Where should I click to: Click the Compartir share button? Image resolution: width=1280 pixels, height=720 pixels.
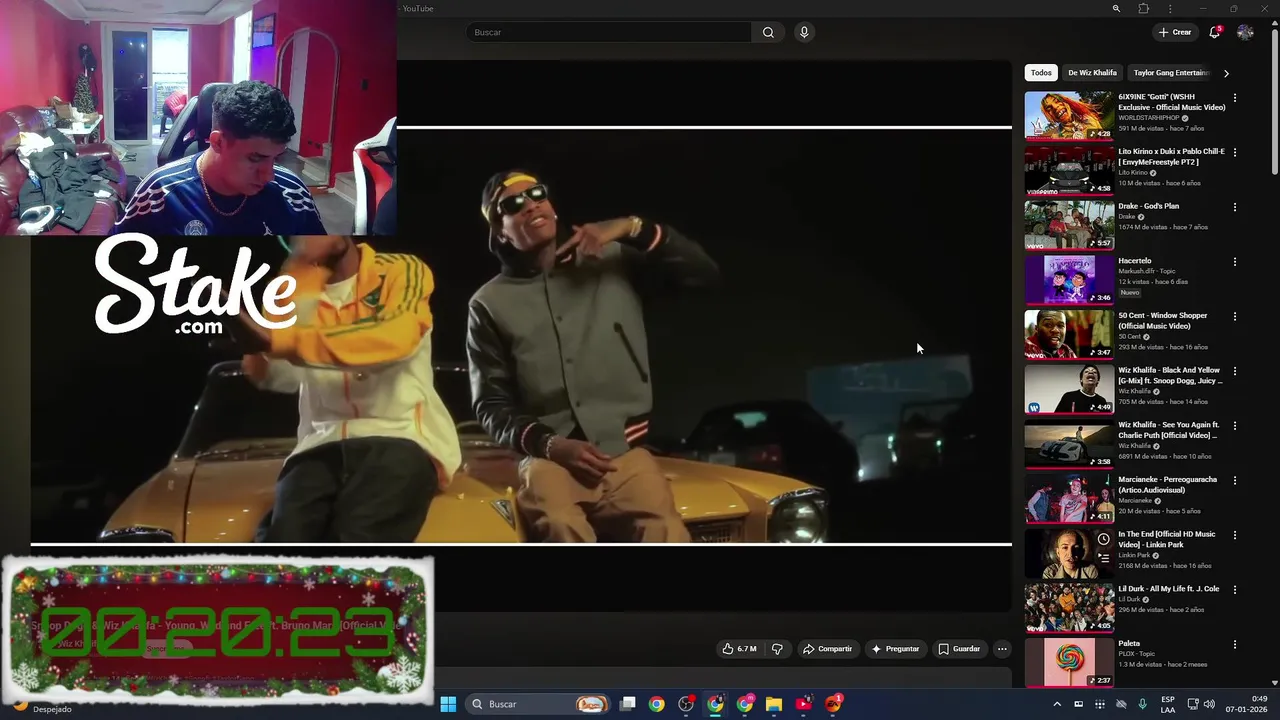827,649
